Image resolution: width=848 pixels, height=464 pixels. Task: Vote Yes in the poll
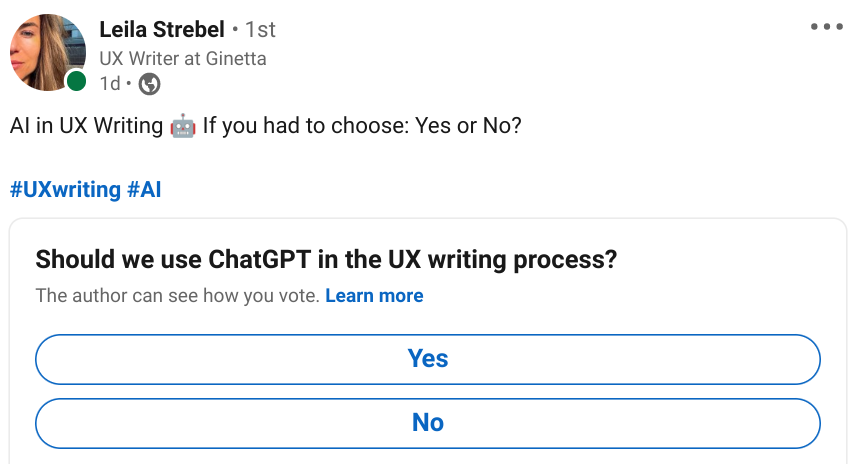428,359
